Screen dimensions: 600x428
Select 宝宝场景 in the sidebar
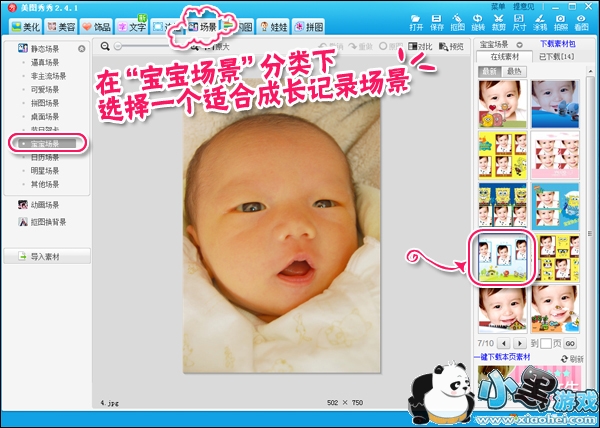coord(47,144)
